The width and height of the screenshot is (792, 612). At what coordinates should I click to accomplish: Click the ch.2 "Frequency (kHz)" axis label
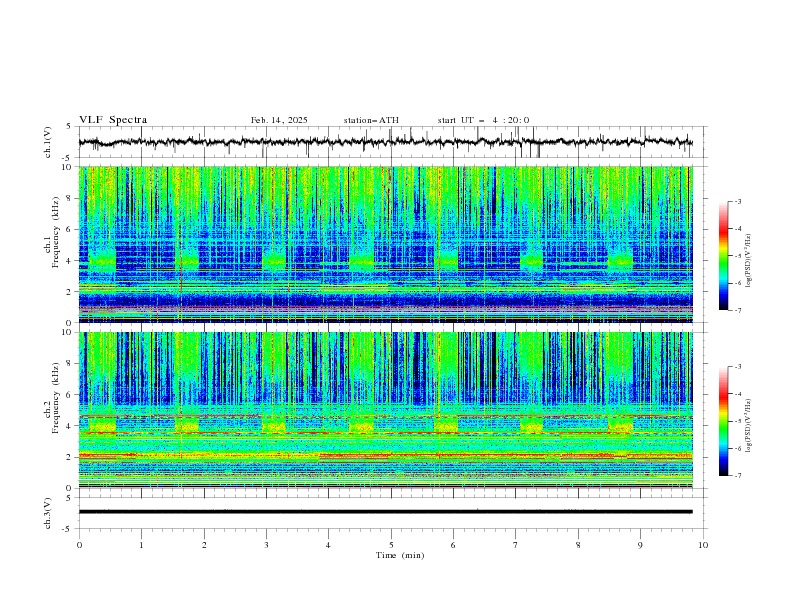(x=55, y=397)
